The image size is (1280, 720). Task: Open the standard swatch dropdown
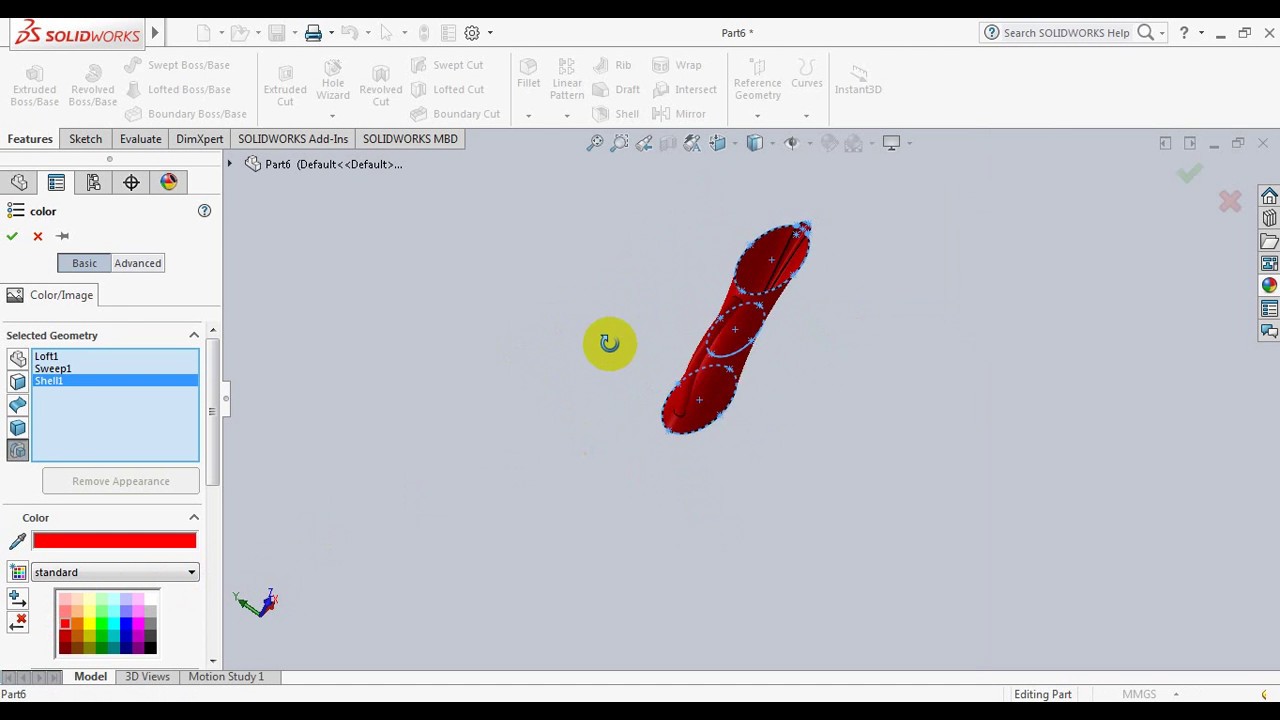[115, 572]
